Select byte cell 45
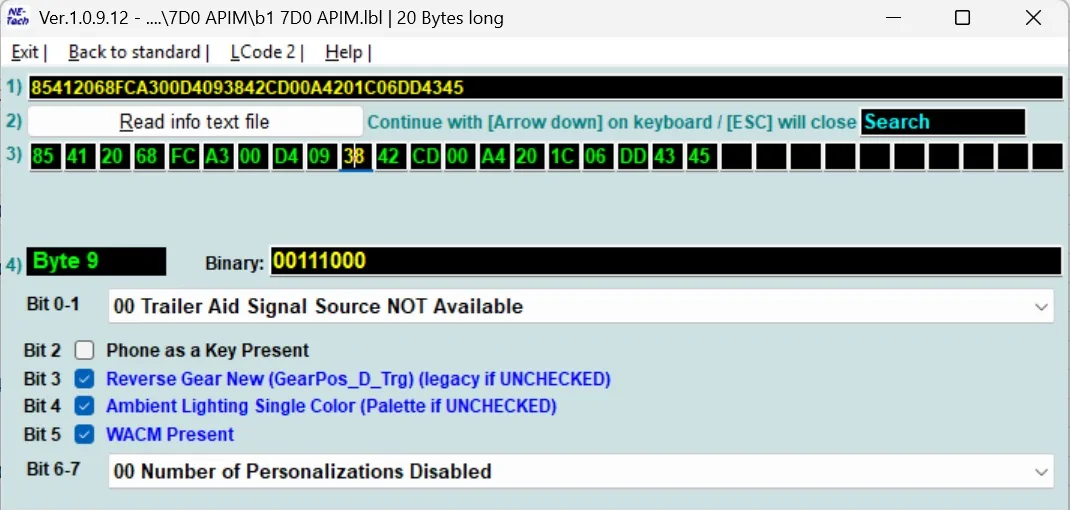The width and height of the screenshot is (1070, 510). (699, 156)
